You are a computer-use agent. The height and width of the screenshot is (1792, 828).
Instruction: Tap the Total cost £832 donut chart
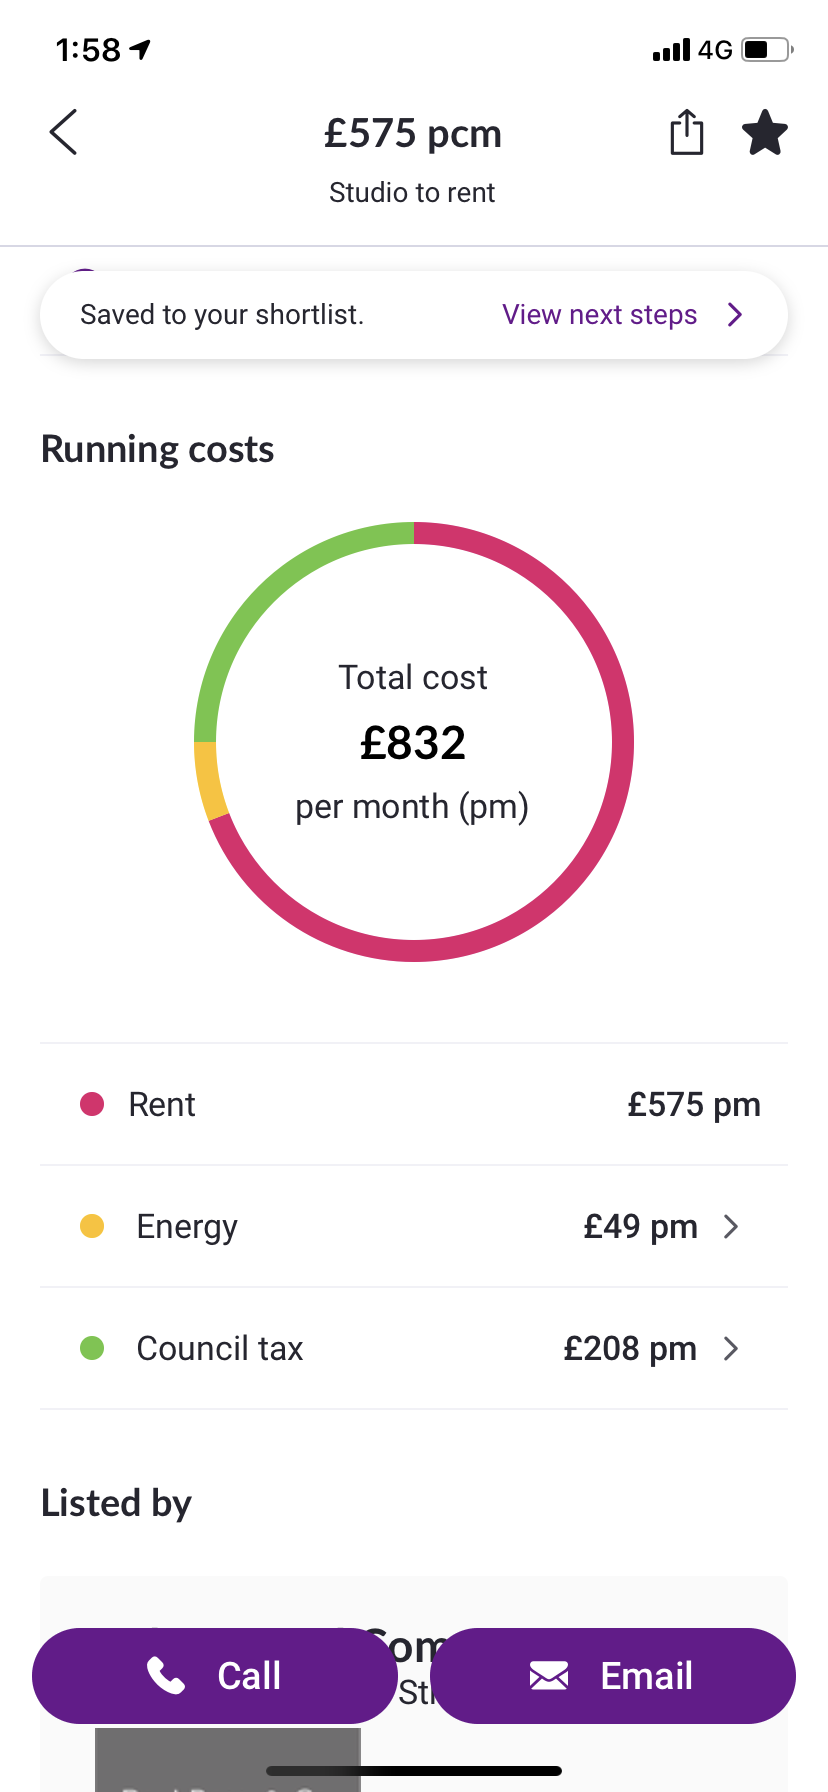[x=414, y=742]
